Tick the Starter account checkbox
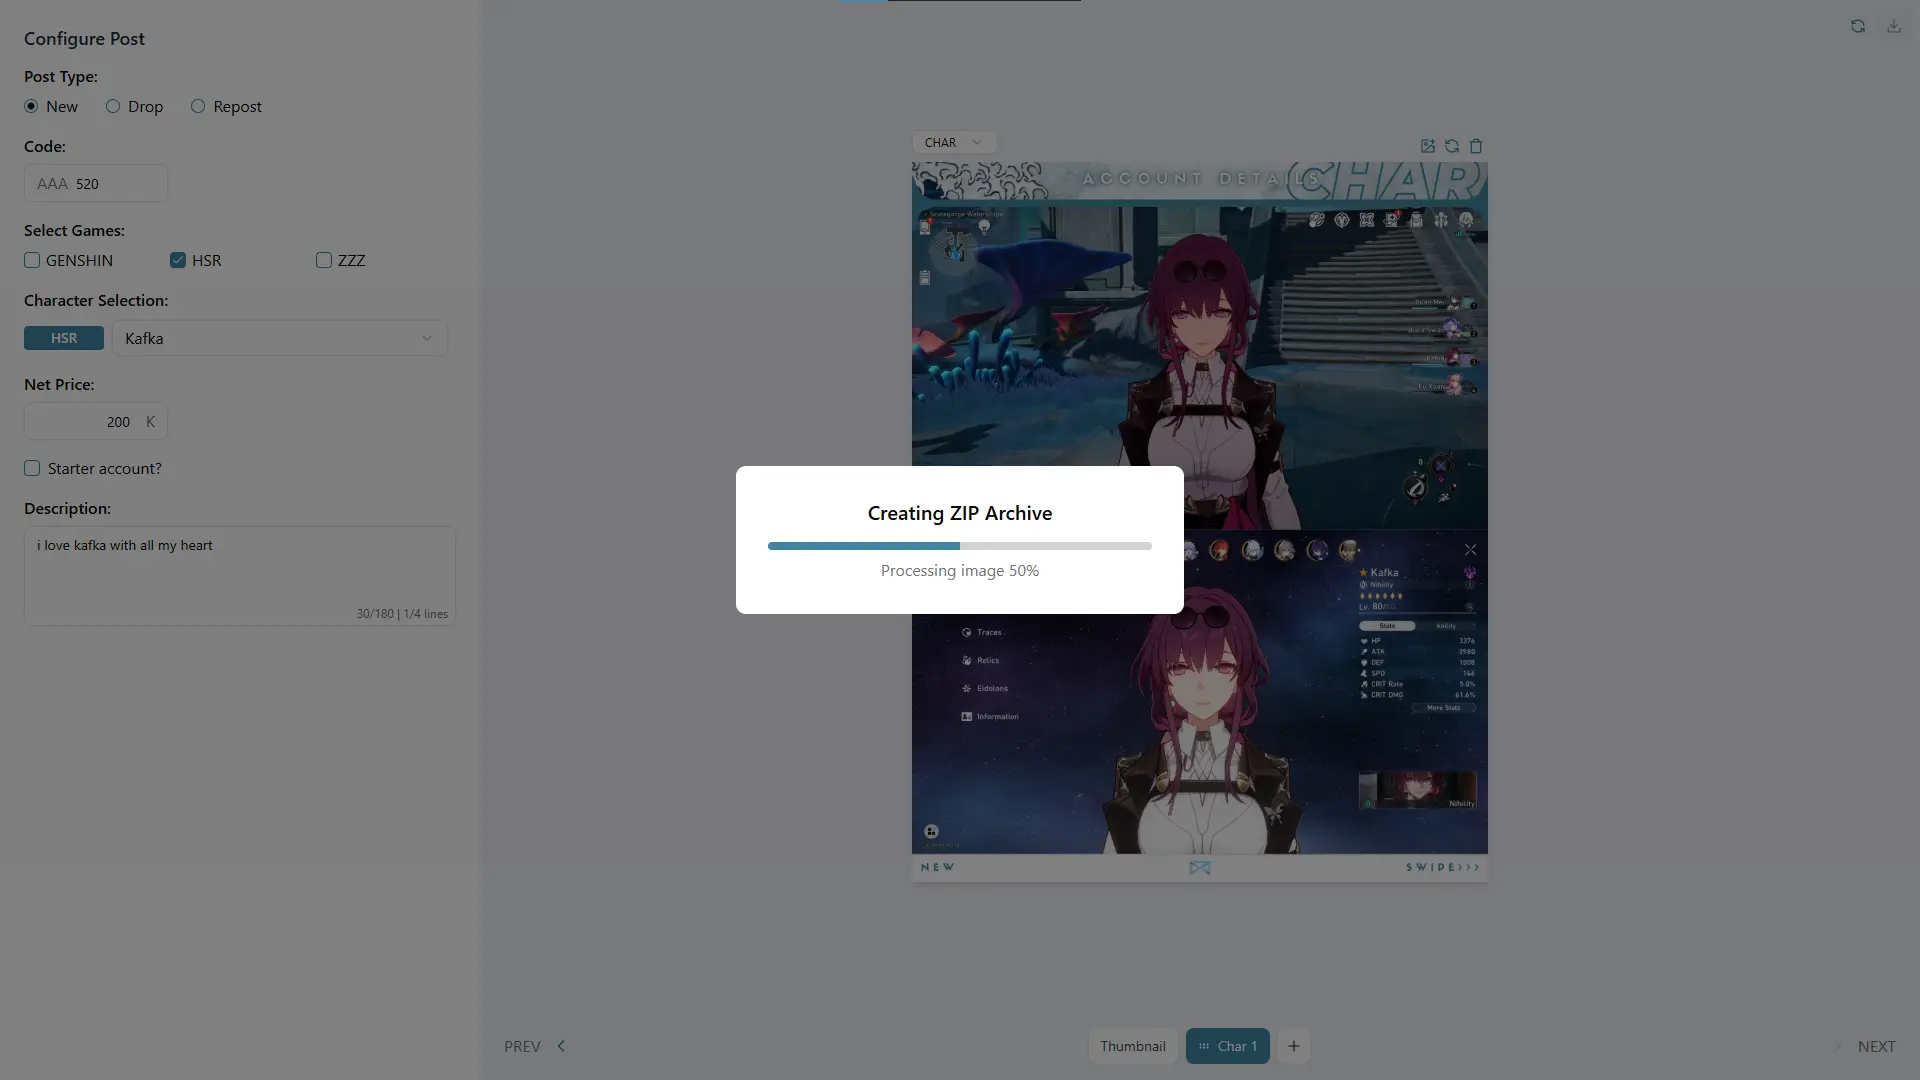This screenshot has width=1920, height=1080. pyautogui.click(x=32, y=468)
